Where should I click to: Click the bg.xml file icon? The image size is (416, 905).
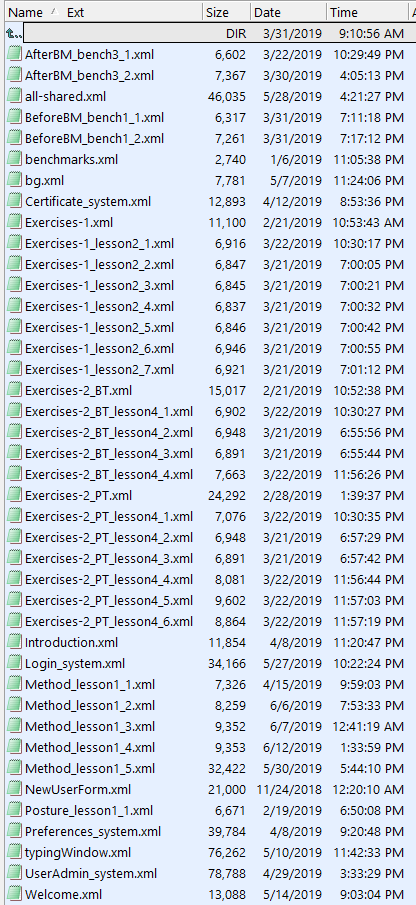14,181
